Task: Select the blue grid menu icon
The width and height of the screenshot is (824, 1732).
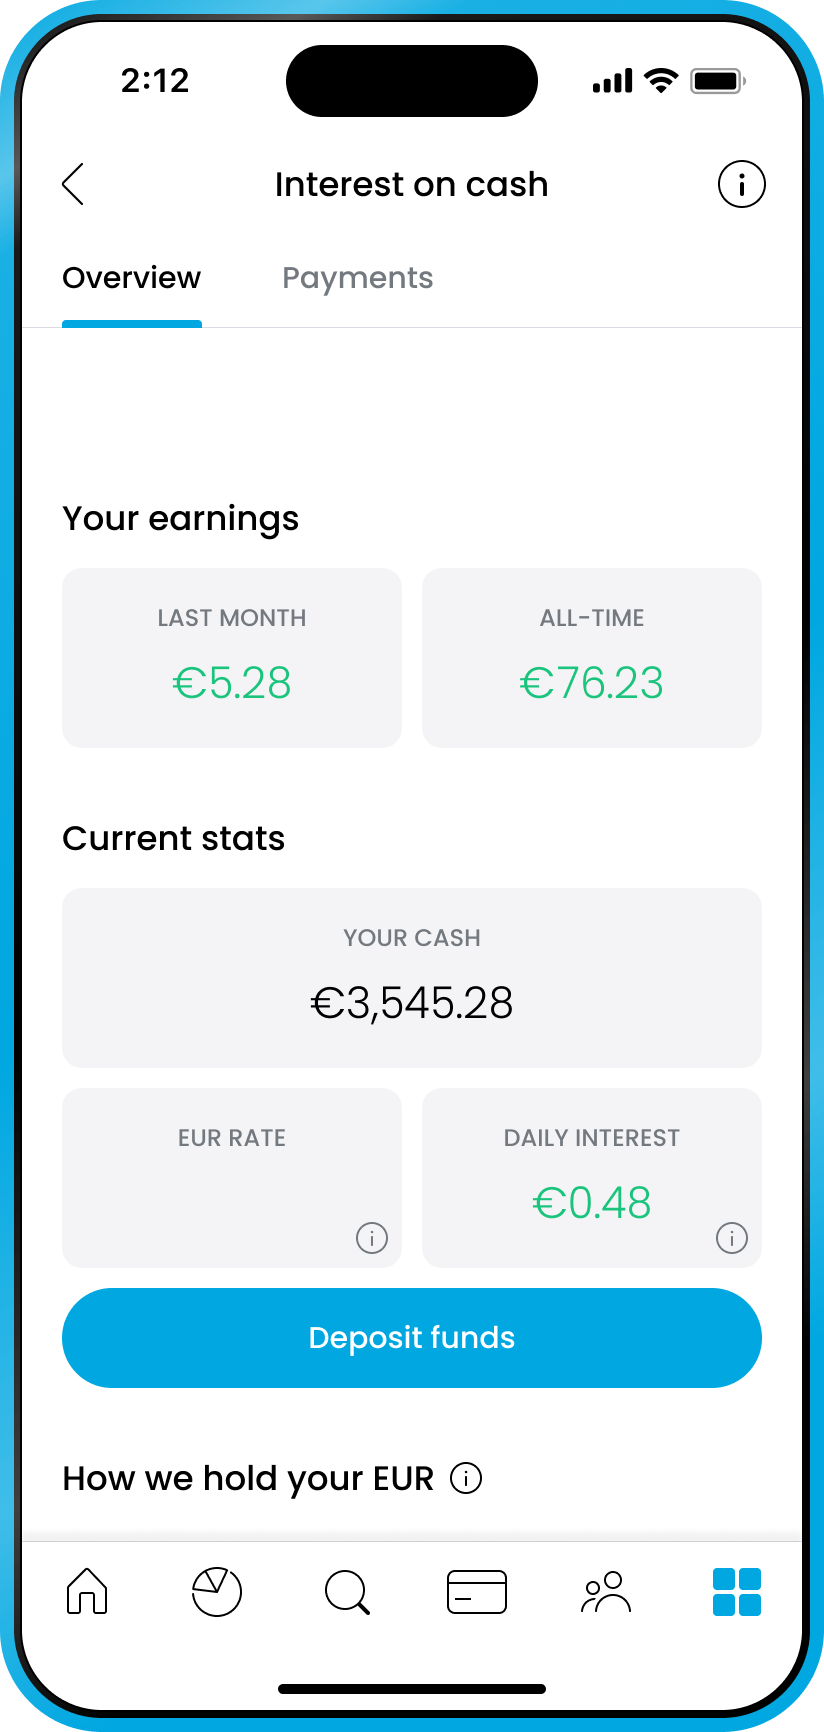Action: click(x=737, y=1591)
